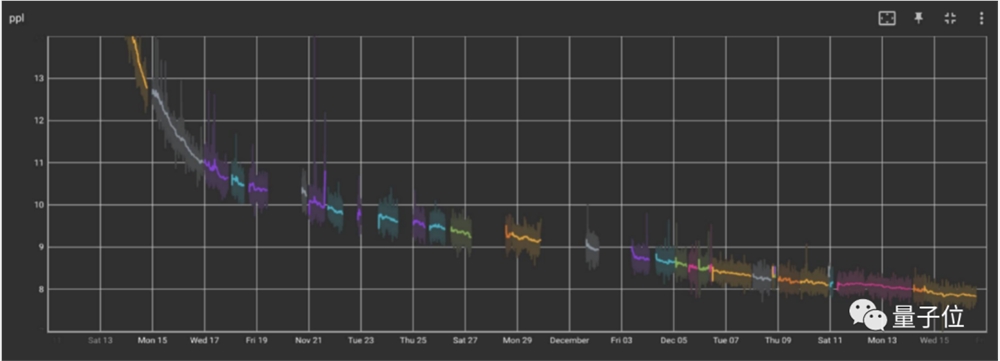1000x361 pixels.
Task: Click the y-axis label 8
Action: coord(41,289)
